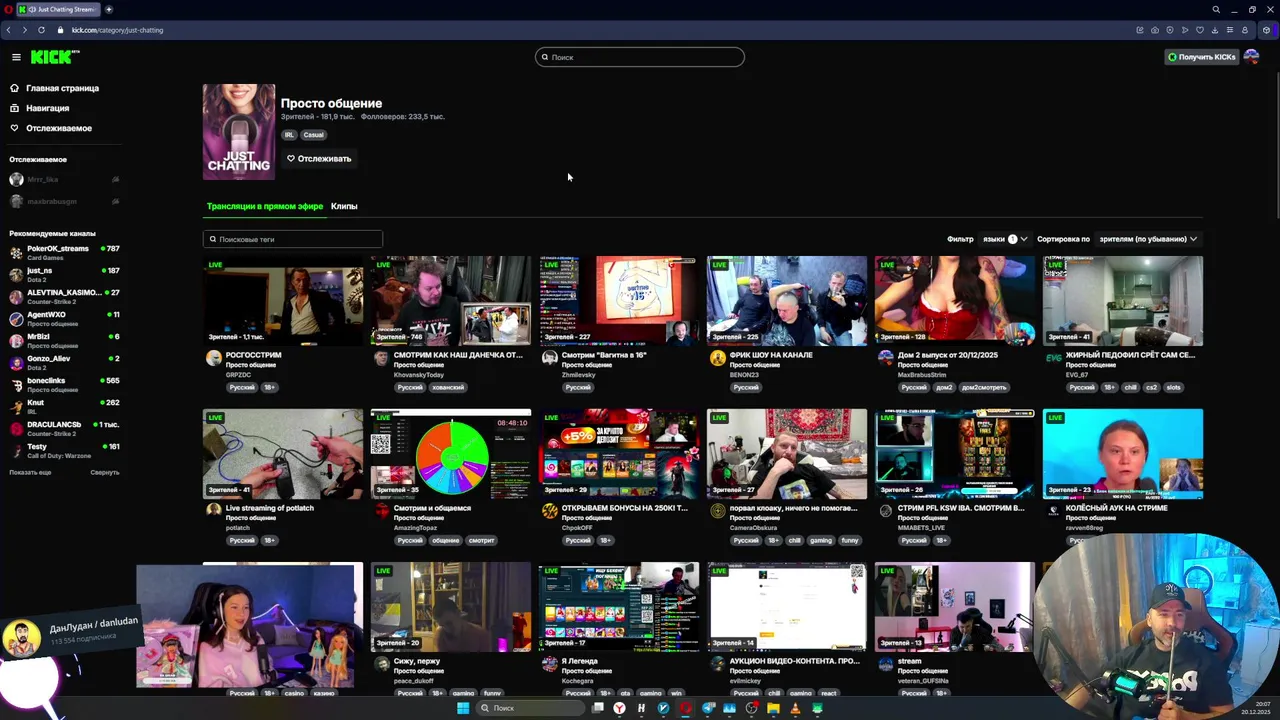
Task: Open the РОСГОССТРИМ stream thumbnail
Action: 283,301
